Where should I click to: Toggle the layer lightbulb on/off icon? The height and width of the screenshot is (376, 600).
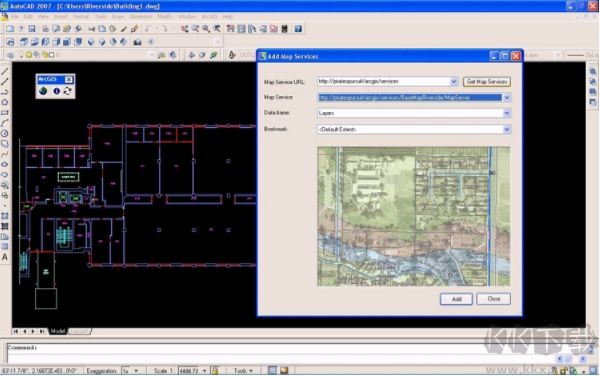click(21, 55)
